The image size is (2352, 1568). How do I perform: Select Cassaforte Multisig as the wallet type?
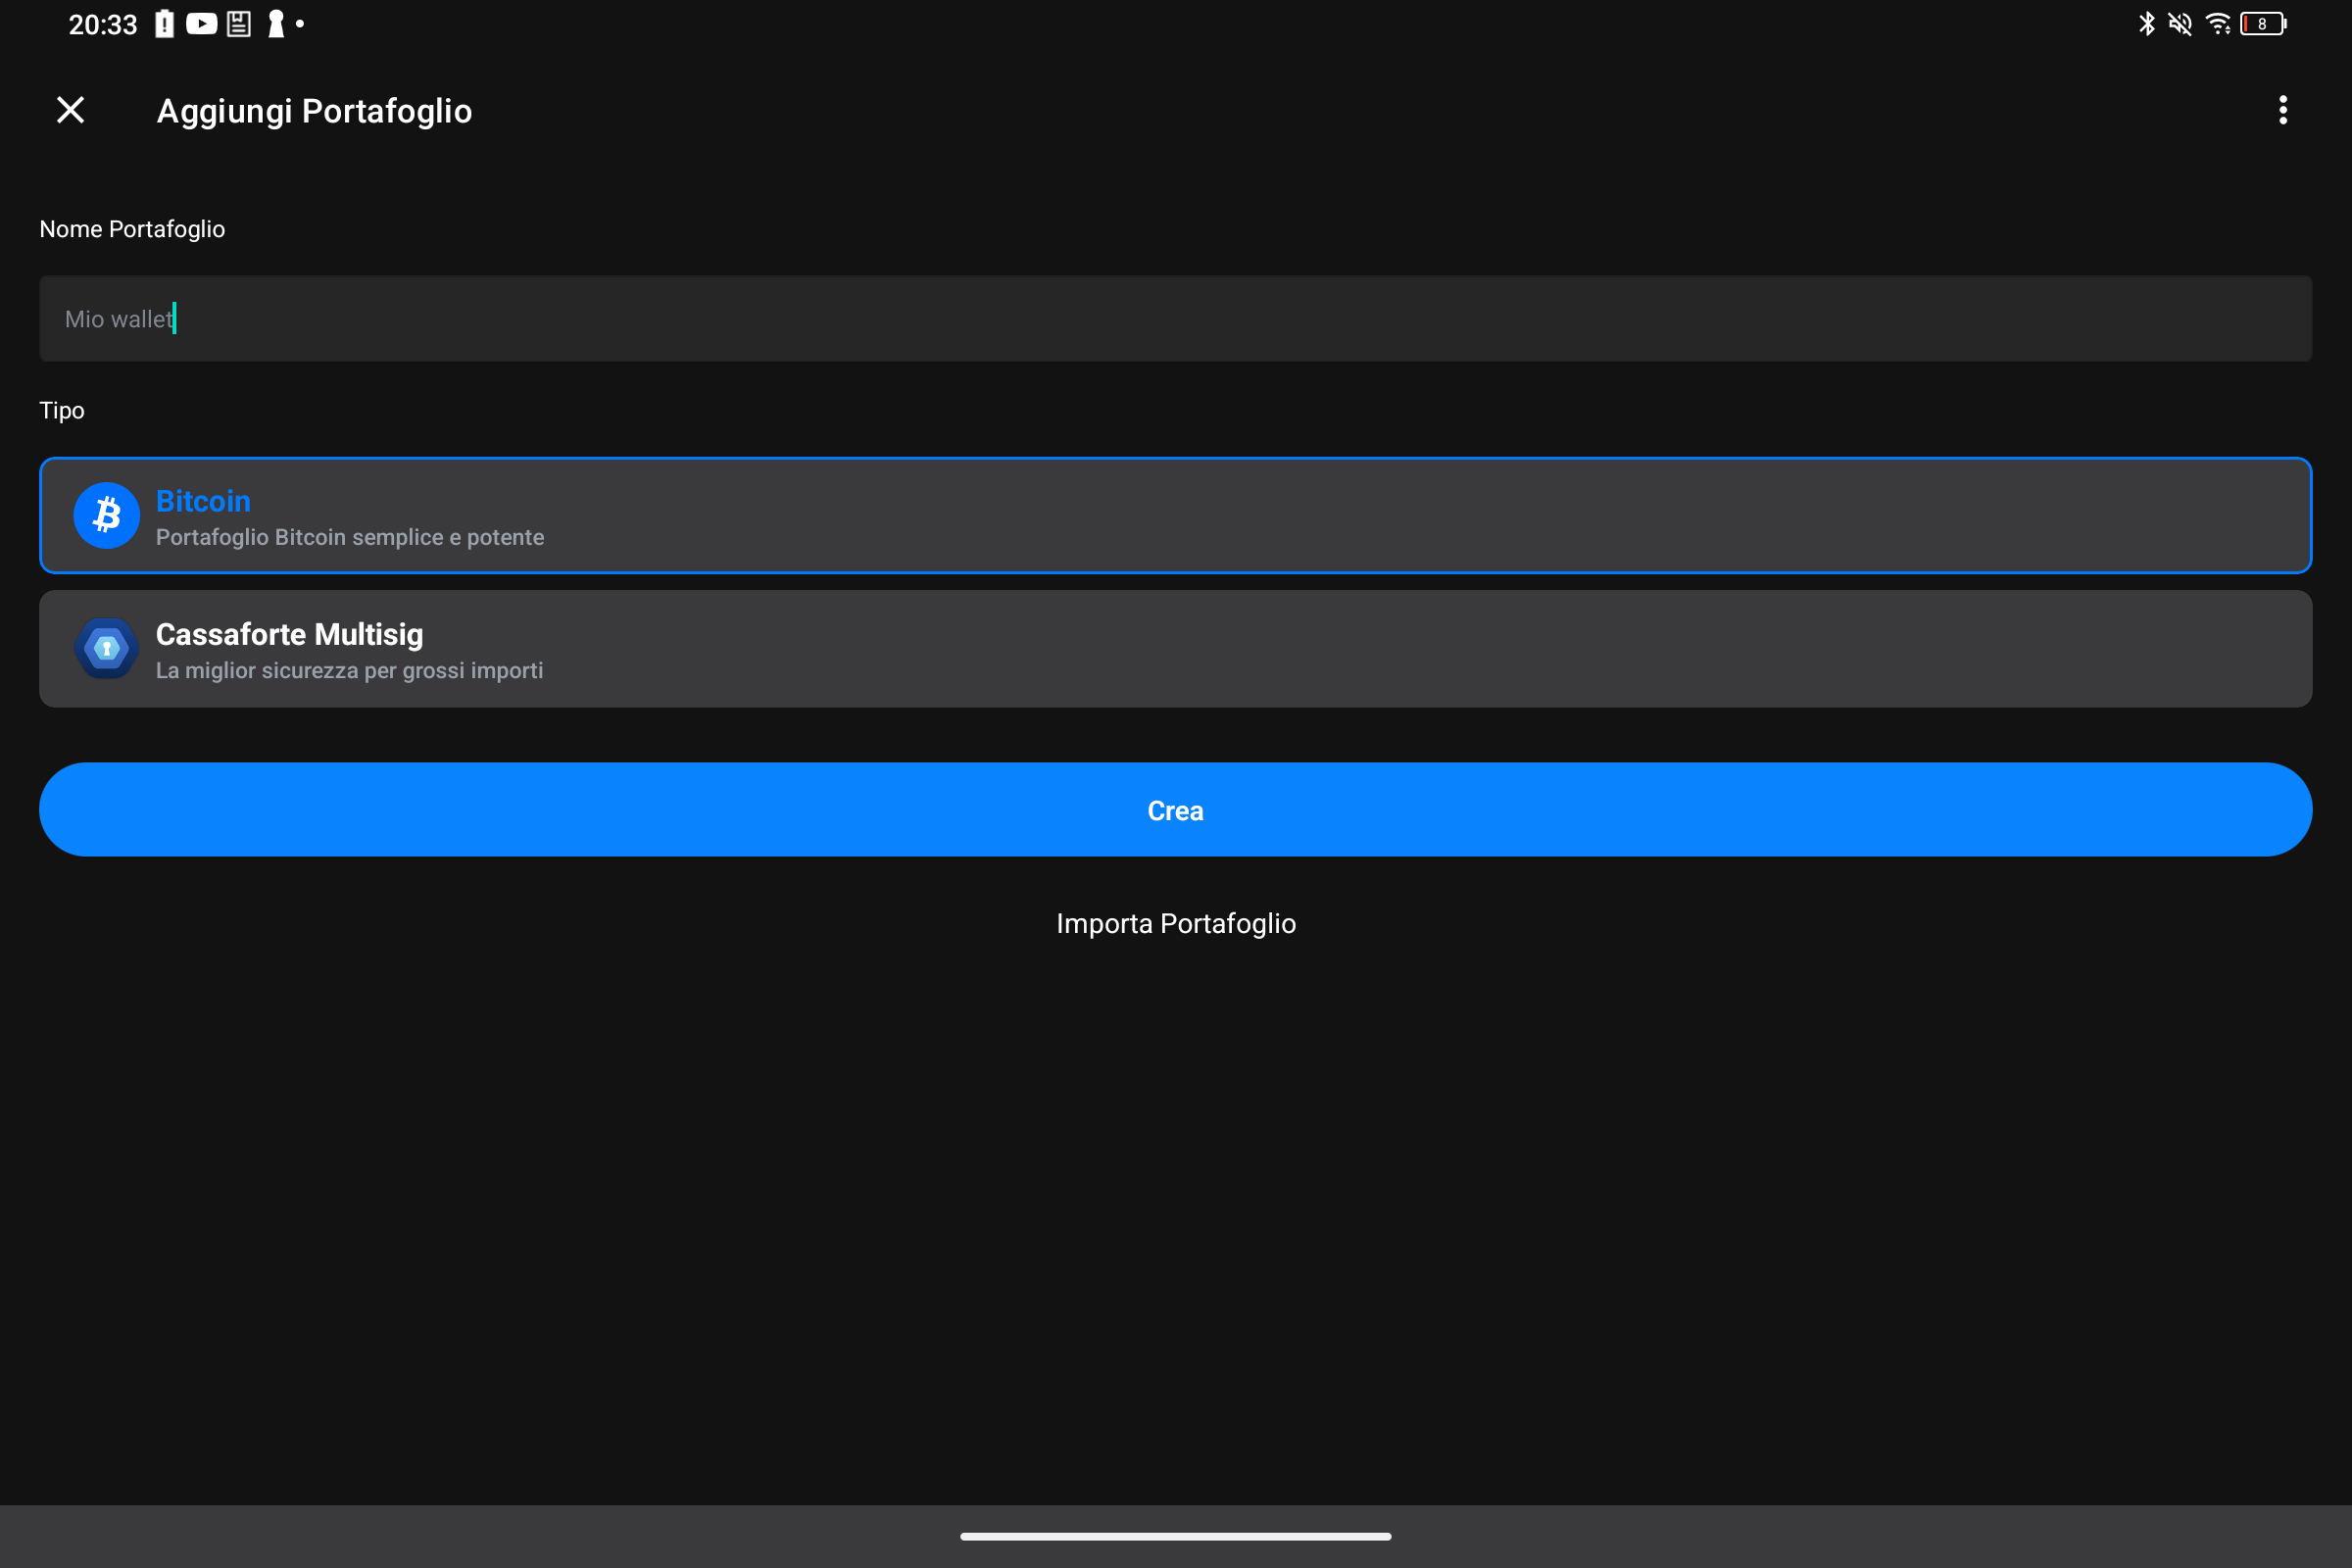pyautogui.click(x=1175, y=648)
